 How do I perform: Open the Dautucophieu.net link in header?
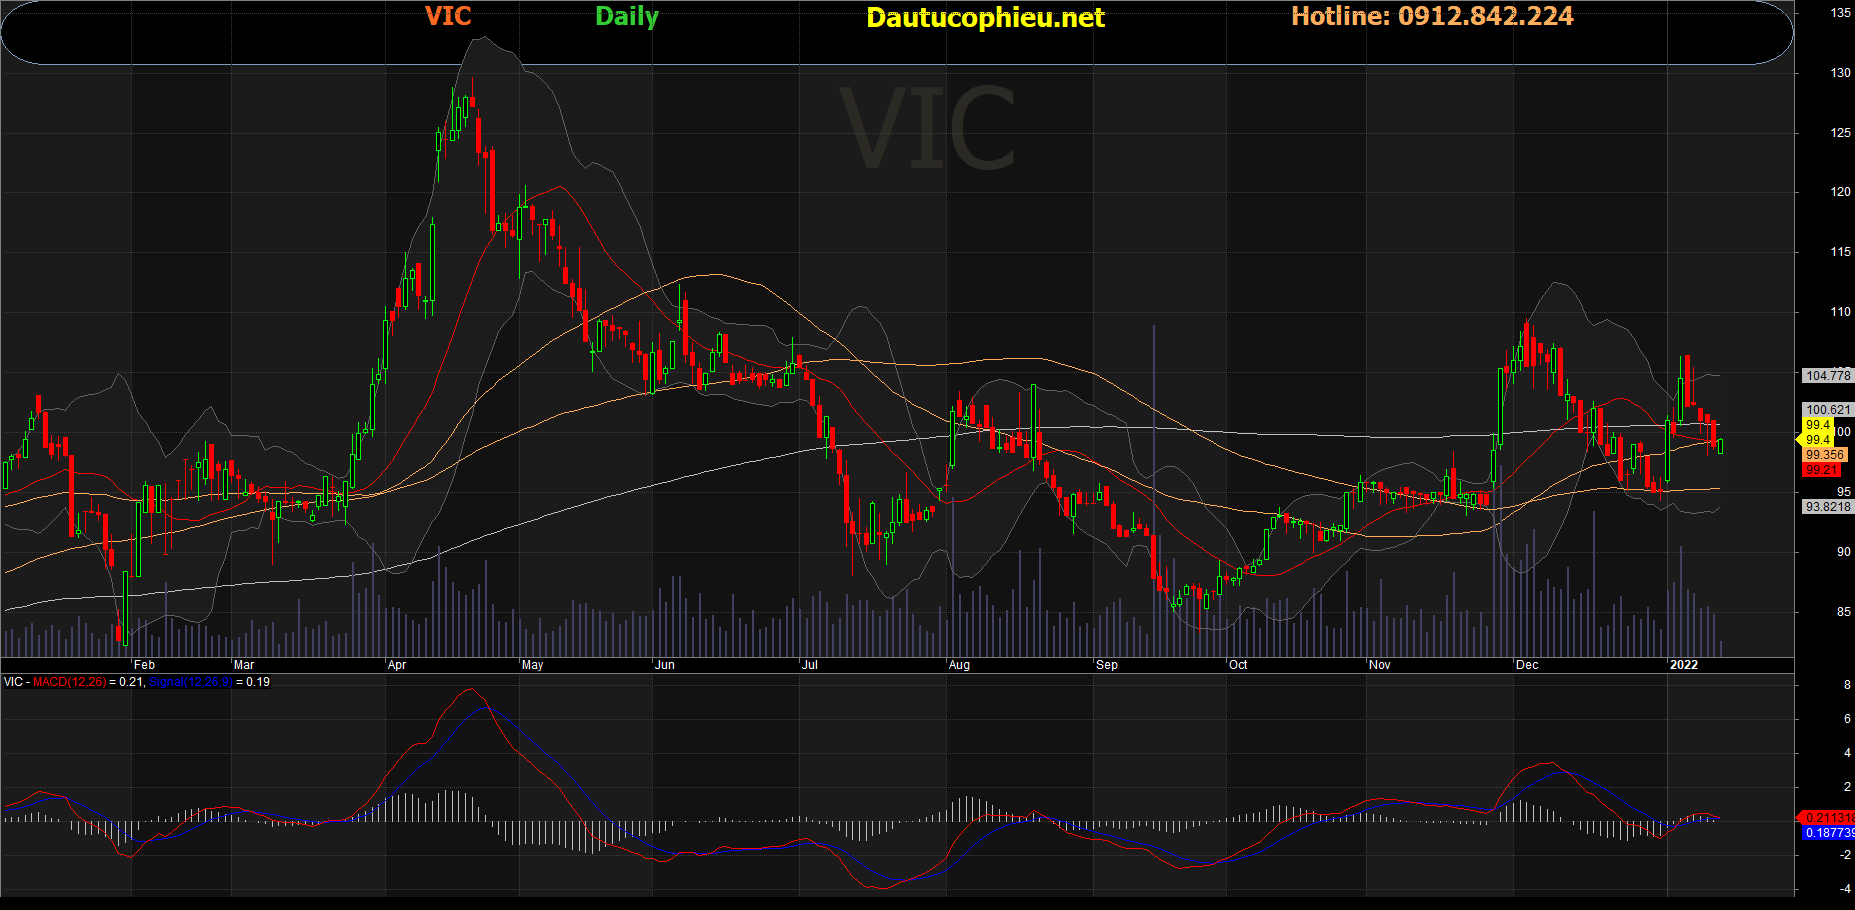[985, 18]
